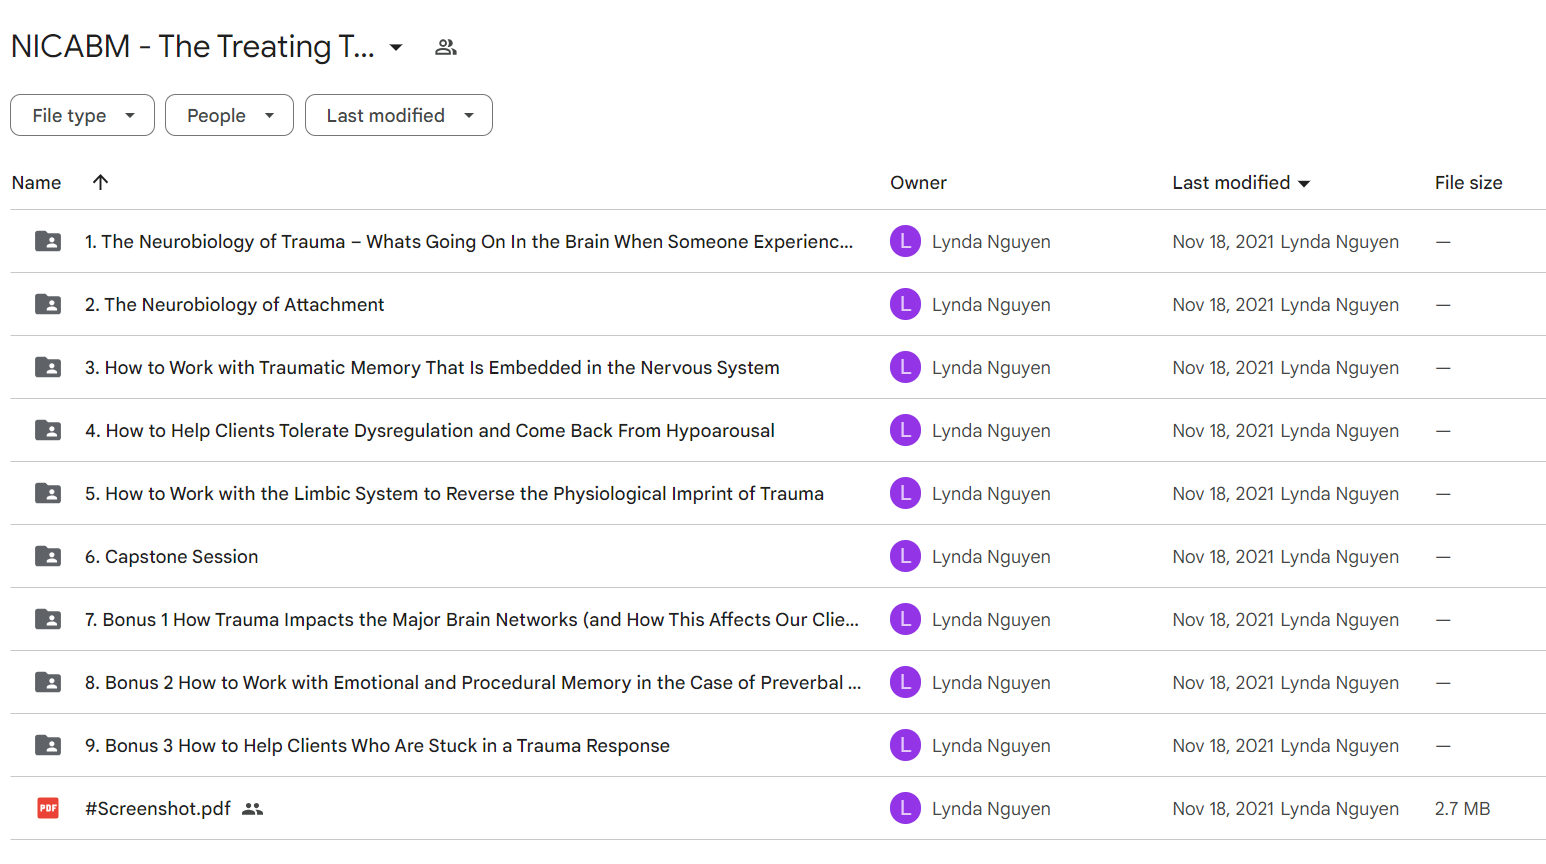The image size is (1546, 864).
Task: Click the shared people icon beside folder title
Action: tap(446, 47)
